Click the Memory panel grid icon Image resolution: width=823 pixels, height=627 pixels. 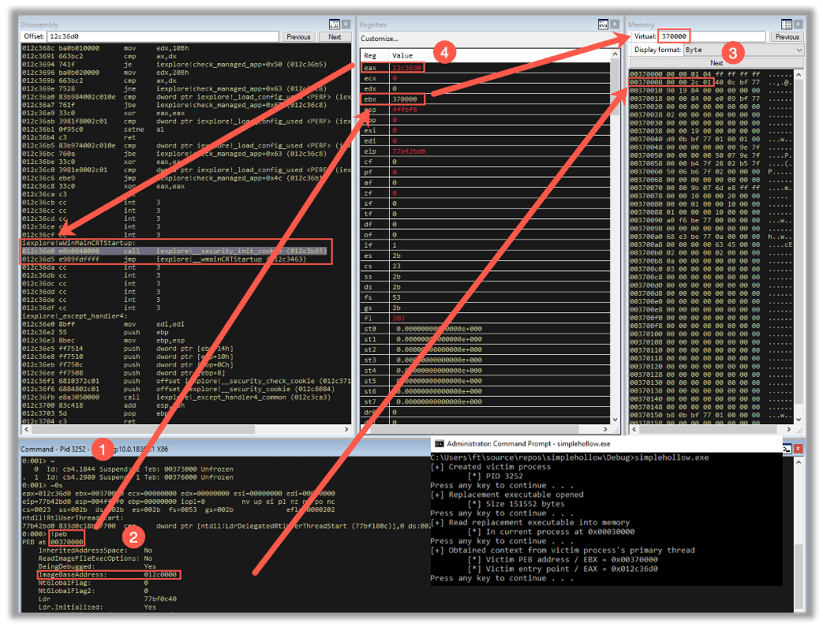click(x=786, y=24)
